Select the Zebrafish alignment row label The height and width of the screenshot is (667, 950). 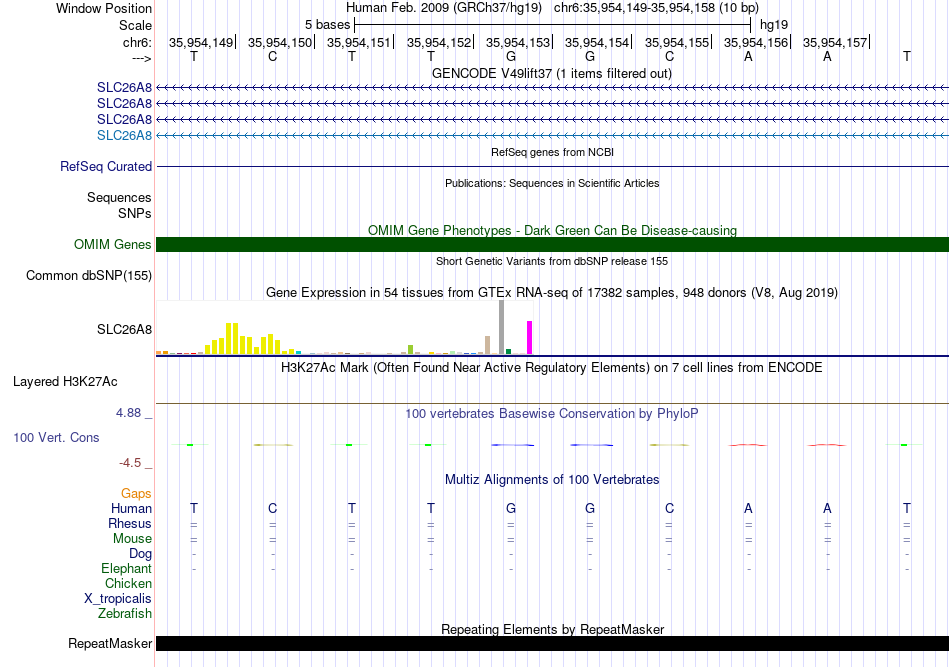[125, 613]
